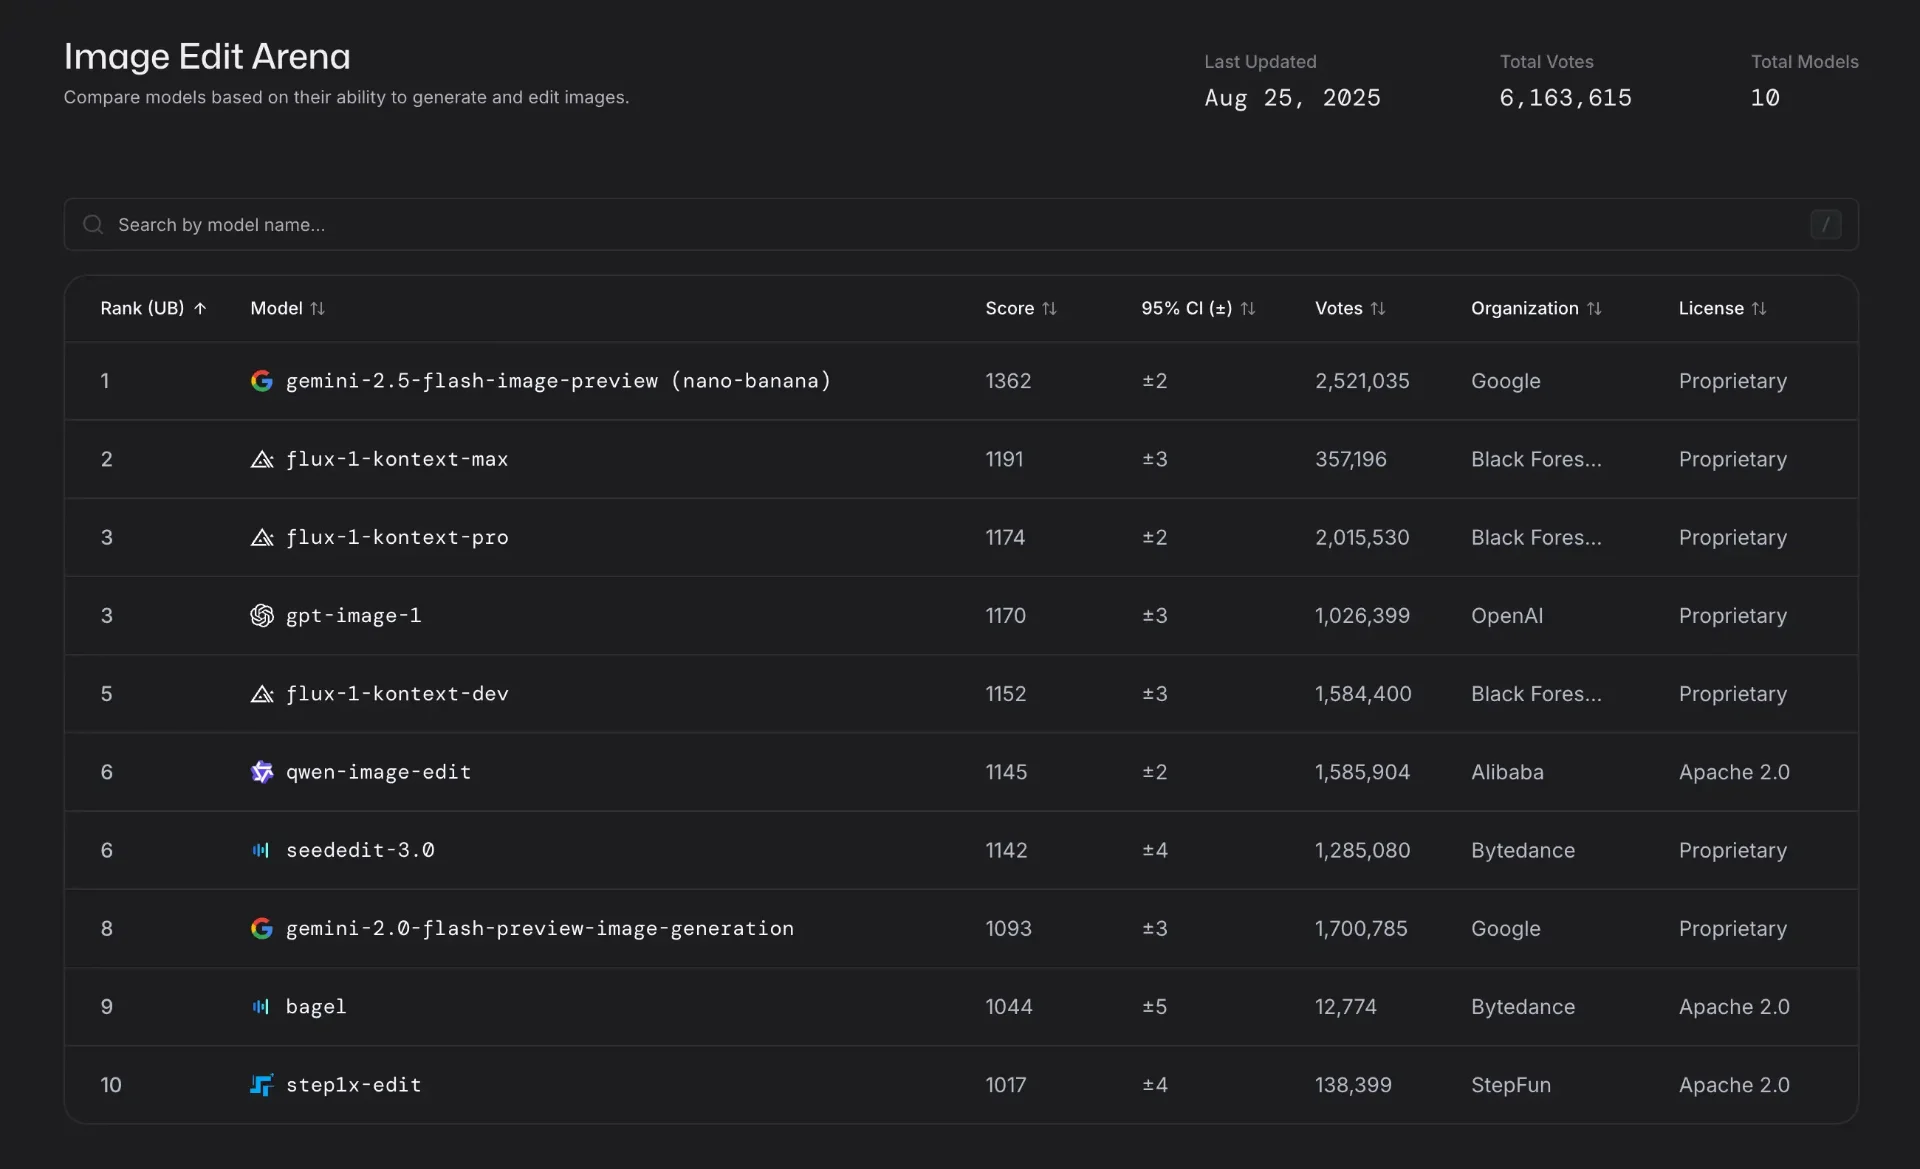Image resolution: width=1920 pixels, height=1169 pixels.
Task: Click the sort arrows next to Votes header
Action: click(1377, 308)
